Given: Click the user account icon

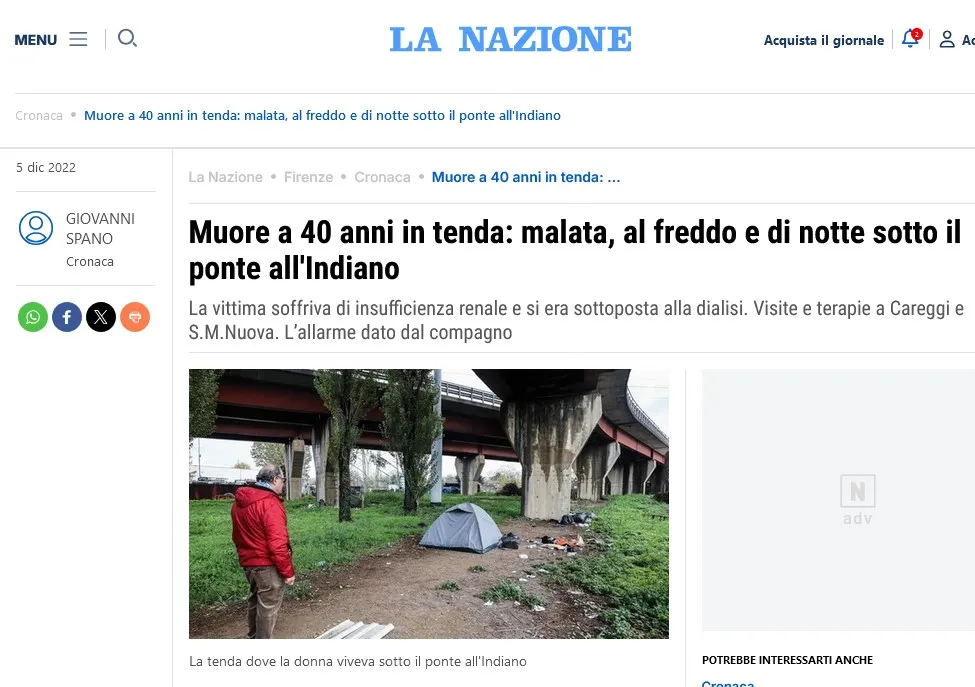Looking at the screenshot, I should (x=947, y=39).
